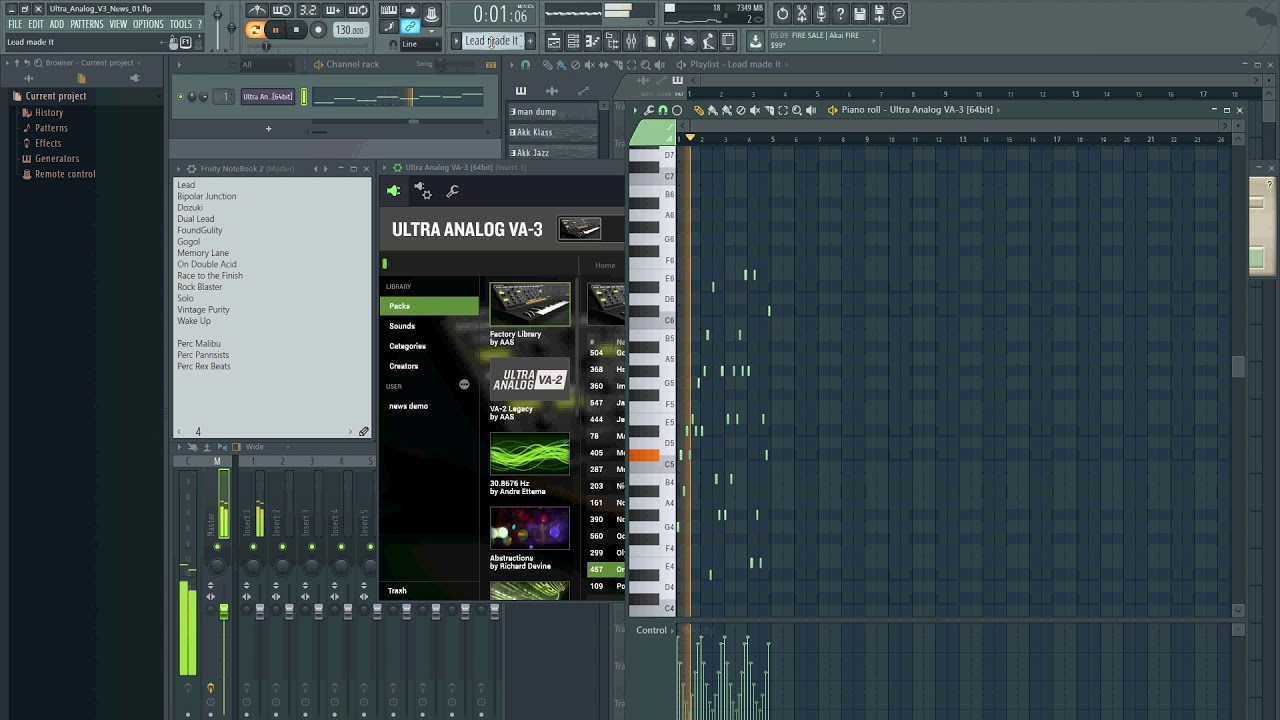1280x720 pixels.
Task: Open the FILE menu
Action: pyautogui.click(x=15, y=24)
